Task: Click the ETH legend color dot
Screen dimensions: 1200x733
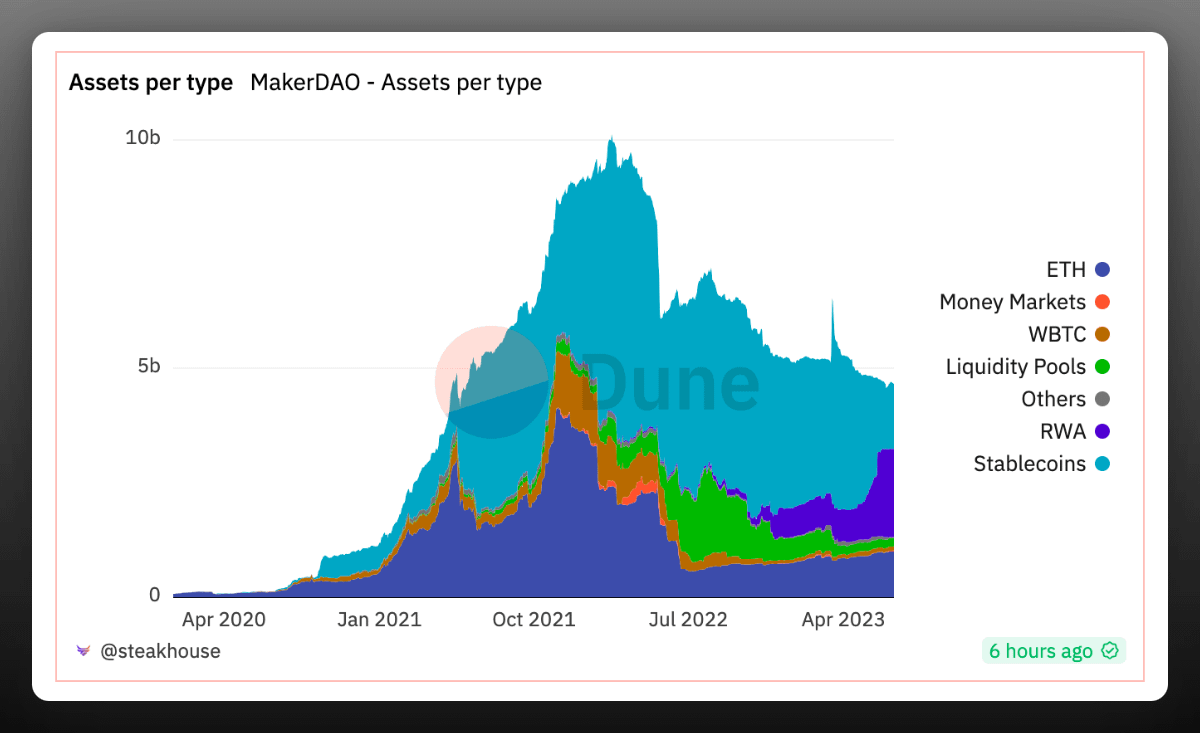Action: [x=1102, y=270]
